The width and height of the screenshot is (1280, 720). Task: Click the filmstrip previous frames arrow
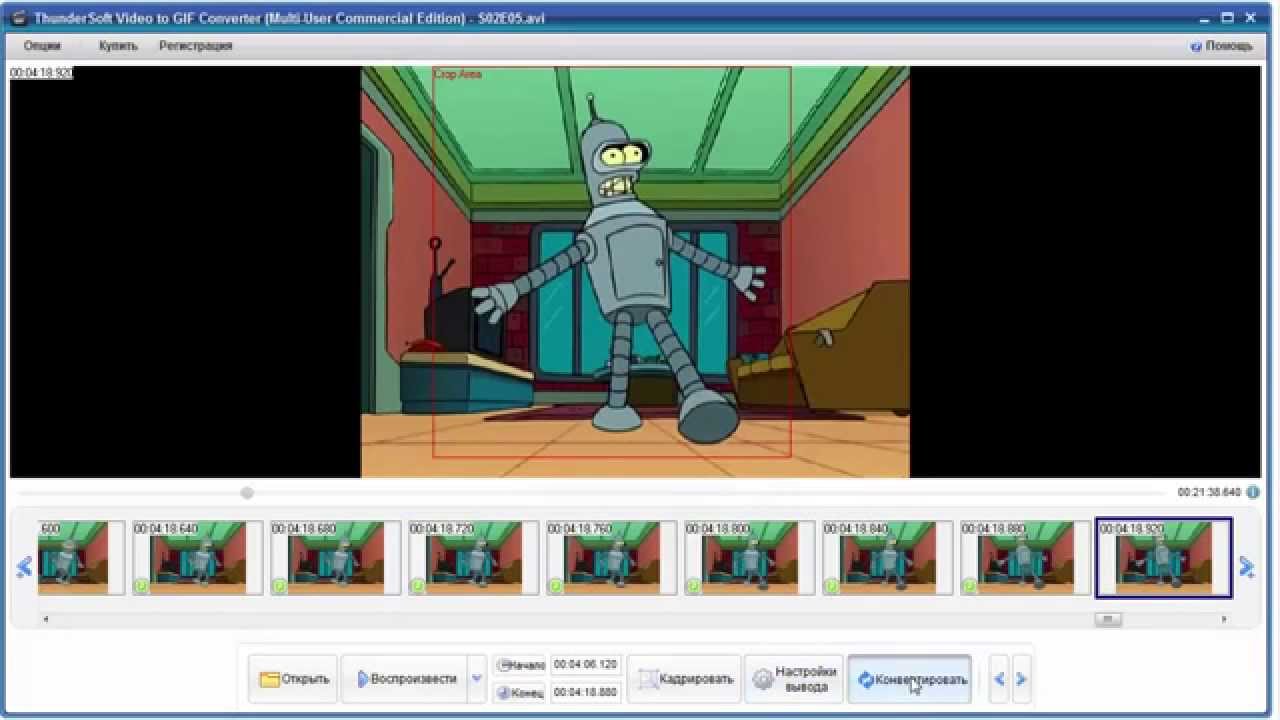click(24, 567)
